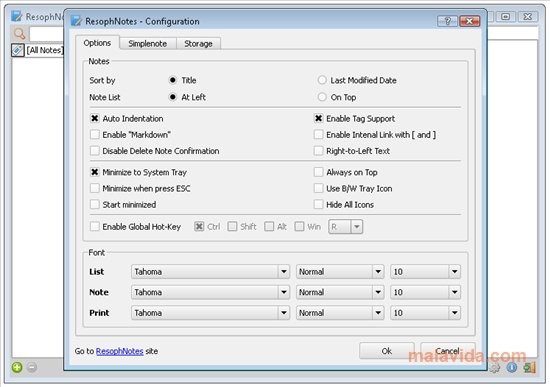Uncheck Auto Indentation checkbox

click(95, 119)
